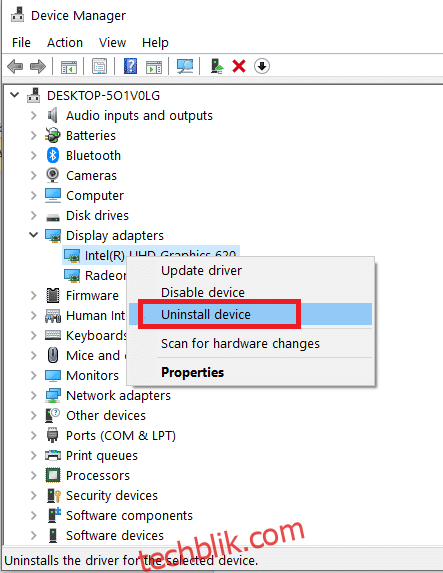443x573 pixels.
Task: Click the DESKTOP-5O1V0LG computer icon
Action: click(34, 95)
